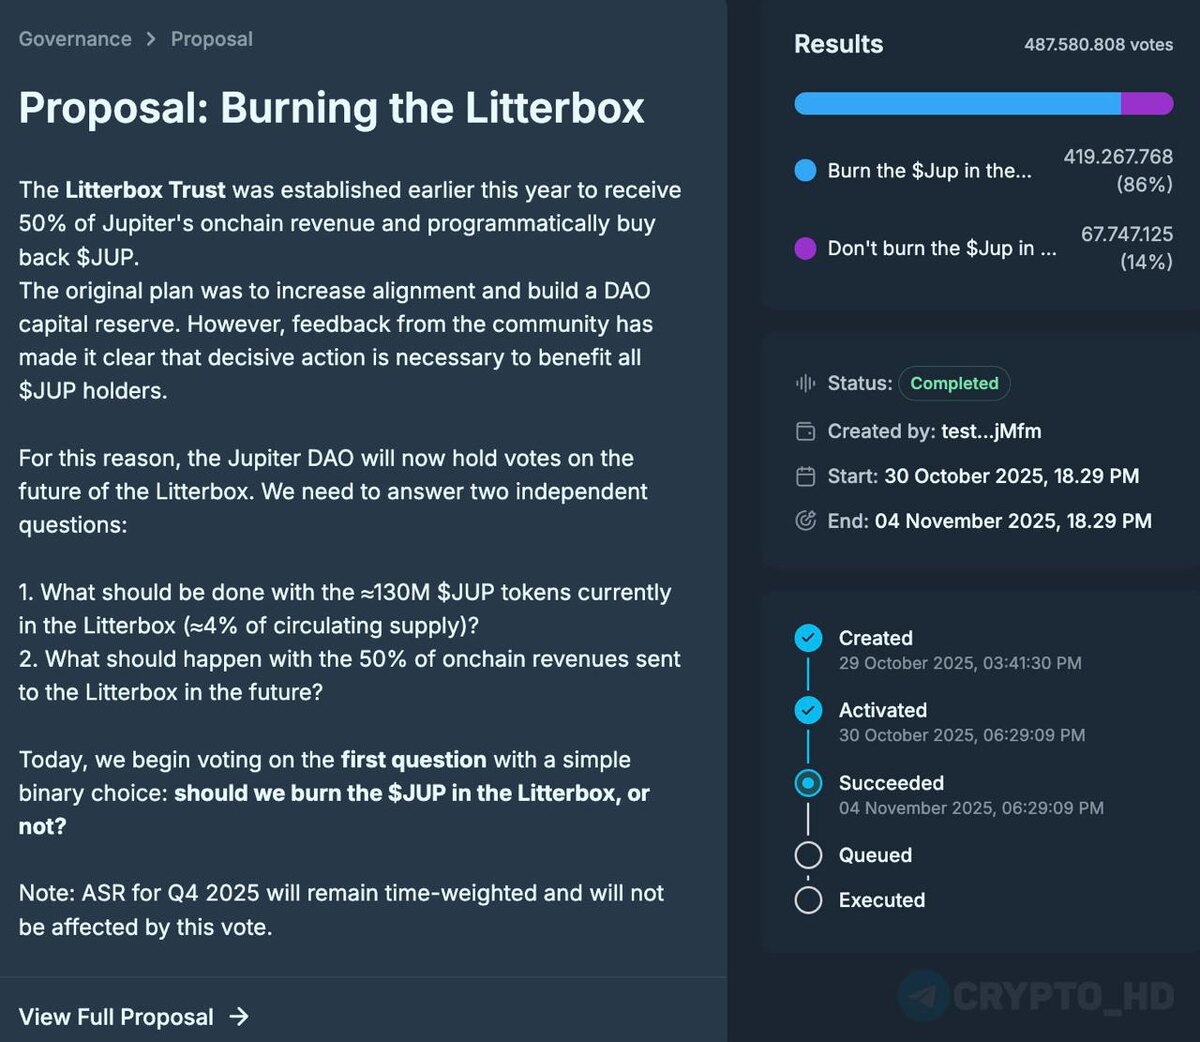Click the Succeeded current-step marker
The width and height of the screenshot is (1200, 1042).
808,783
